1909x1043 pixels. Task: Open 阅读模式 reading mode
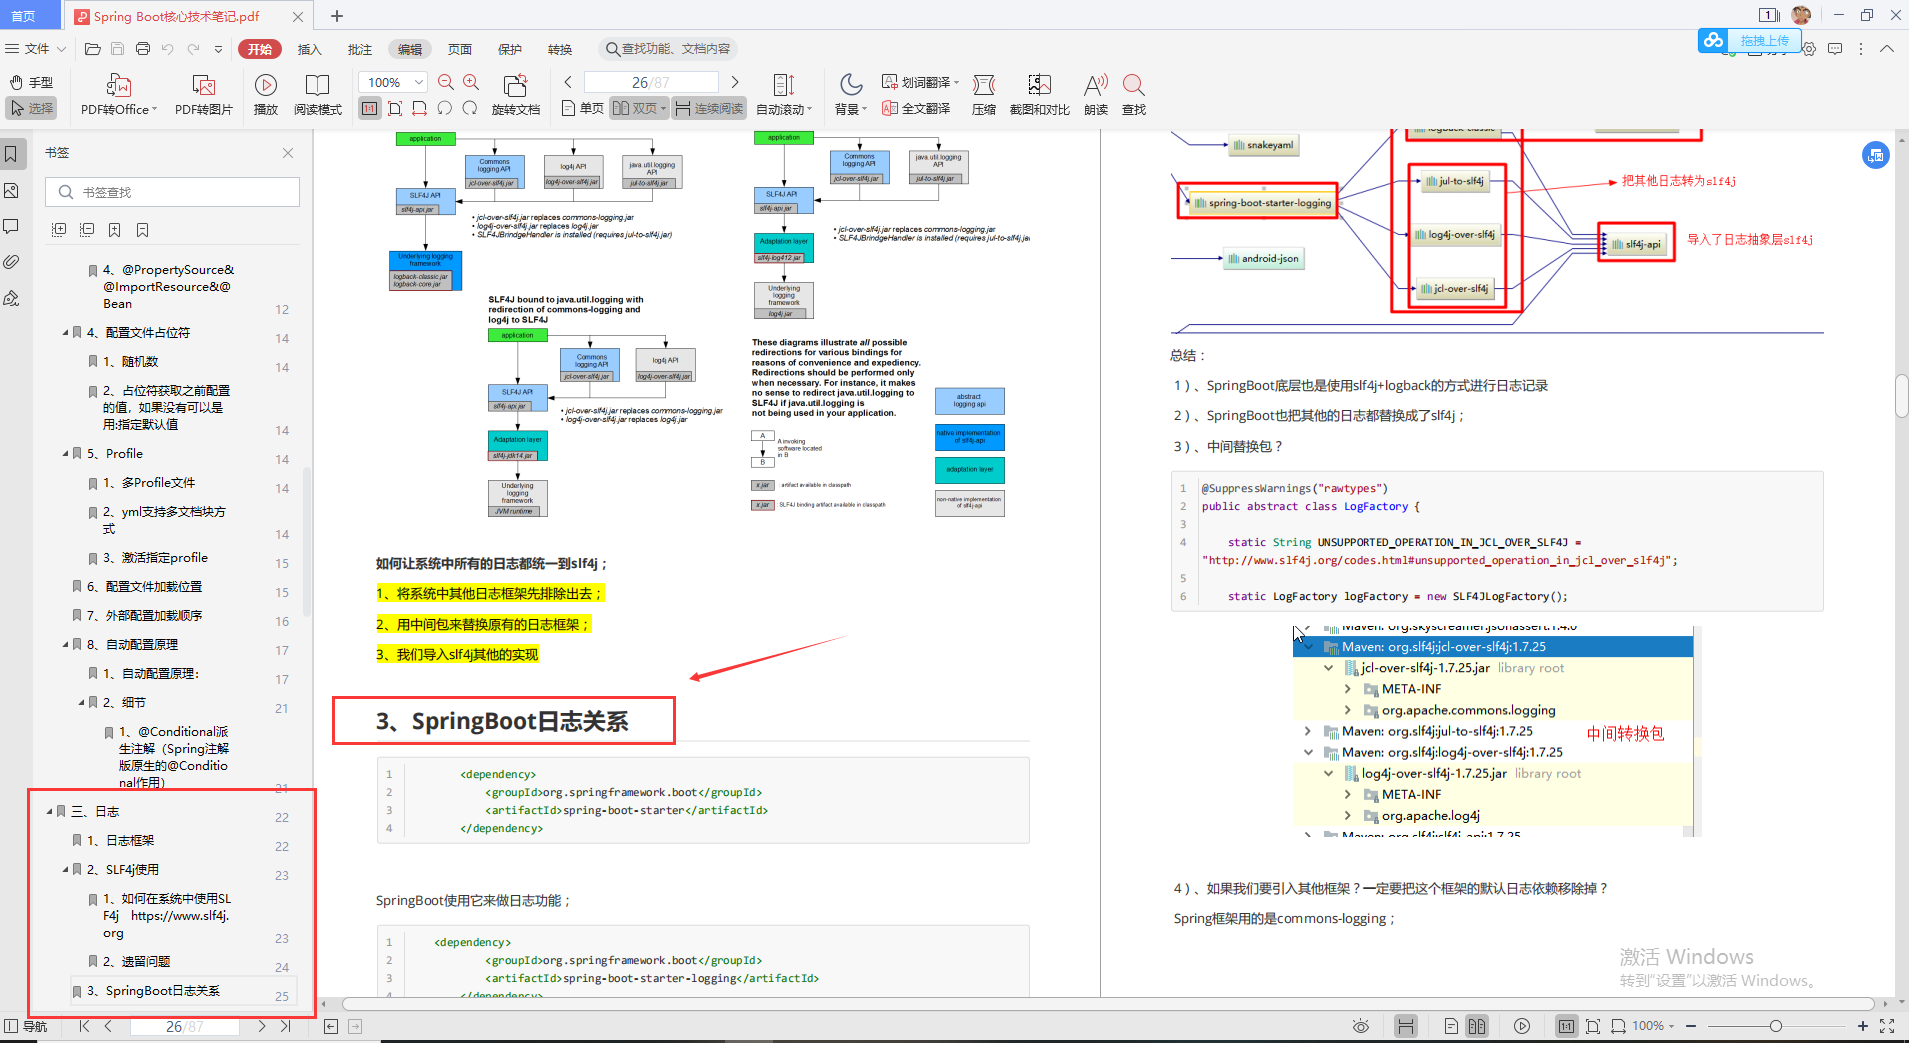tap(317, 85)
